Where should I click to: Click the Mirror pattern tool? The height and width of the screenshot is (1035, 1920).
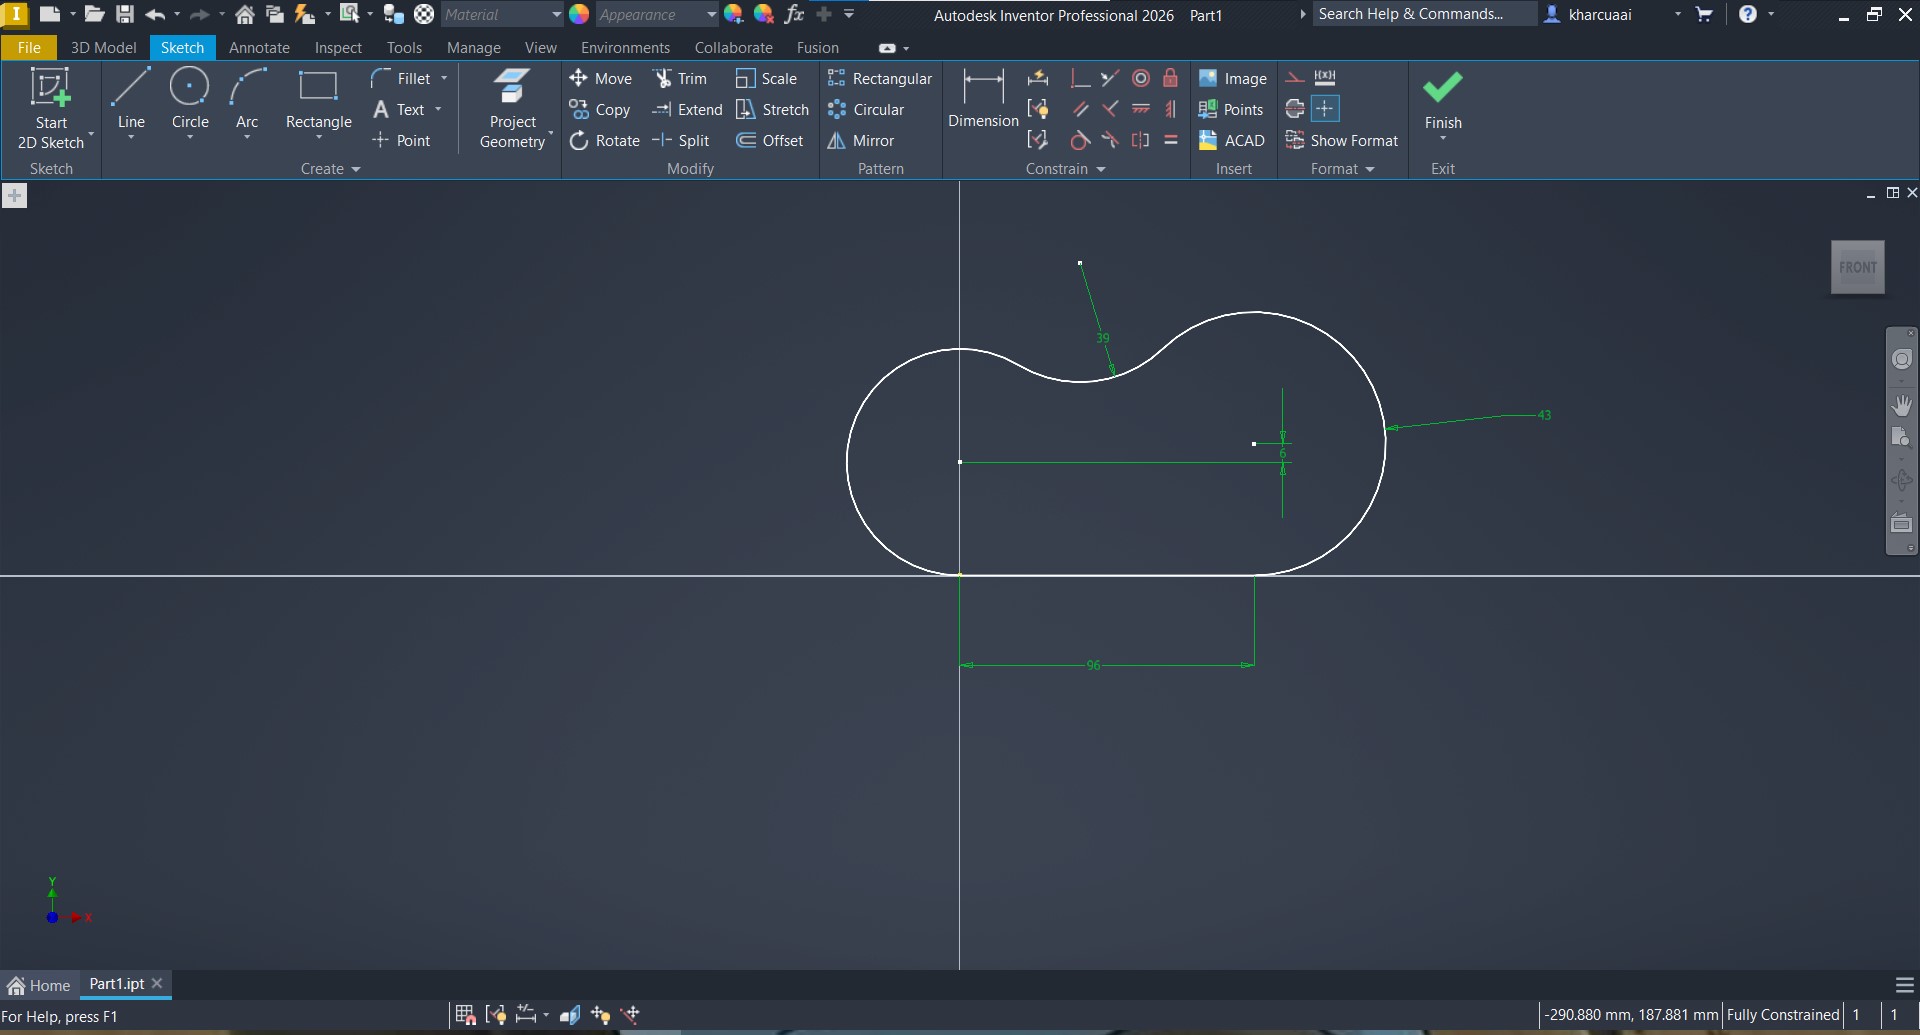click(x=861, y=141)
